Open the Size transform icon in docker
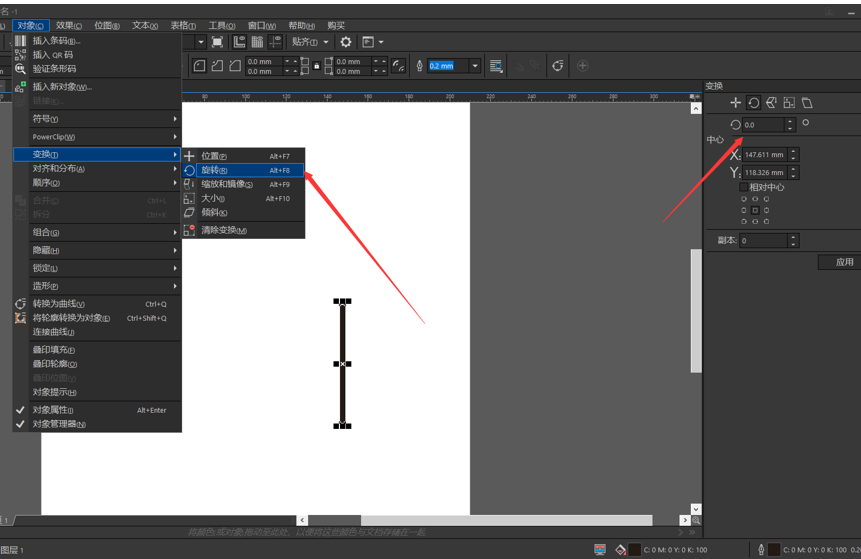Viewport: 861px width, 559px height. (789, 103)
